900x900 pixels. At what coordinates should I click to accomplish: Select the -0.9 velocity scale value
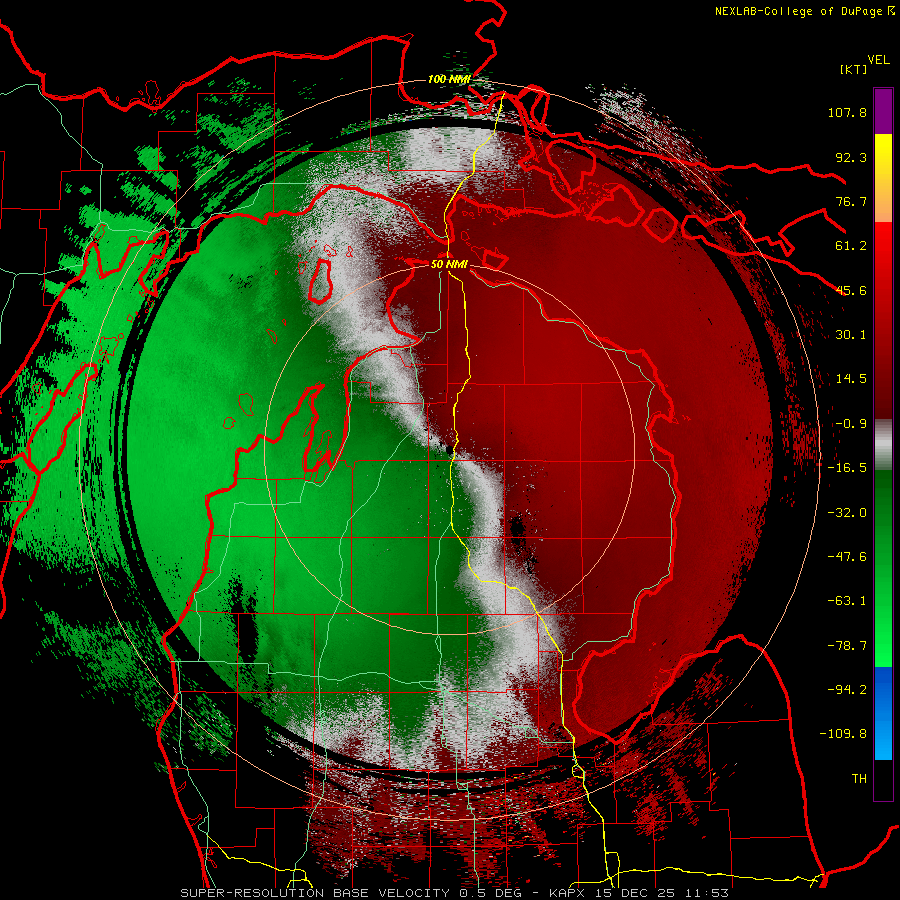click(x=851, y=424)
